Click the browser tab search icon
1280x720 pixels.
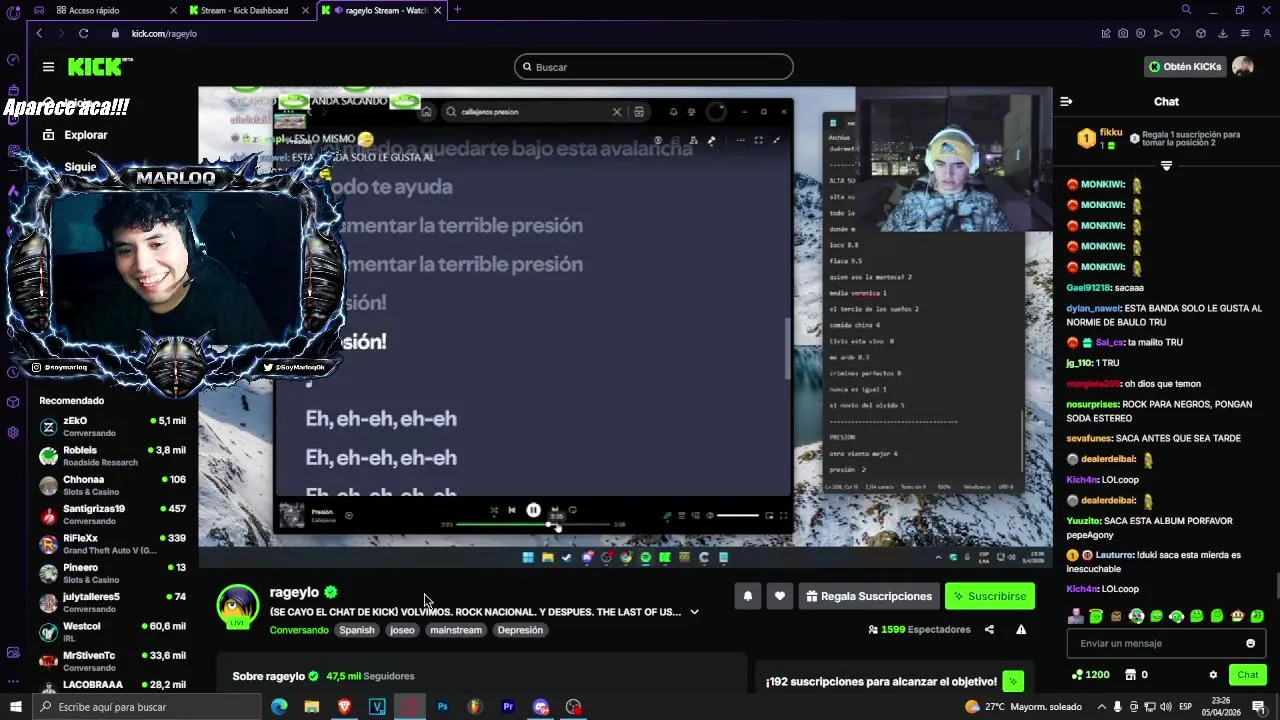pos(1186,10)
